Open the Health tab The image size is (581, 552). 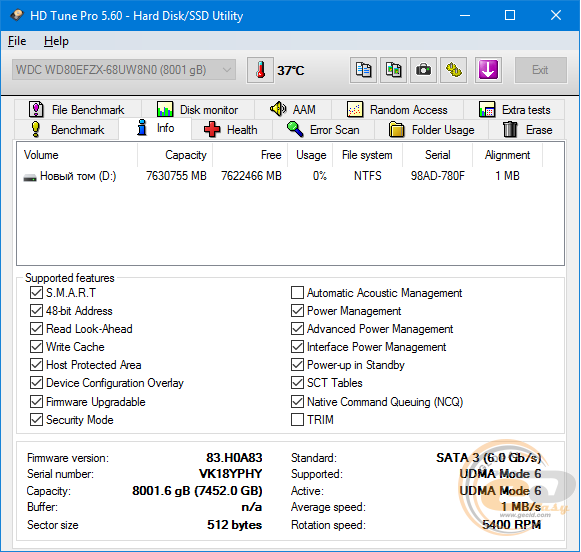coord(232,130)
